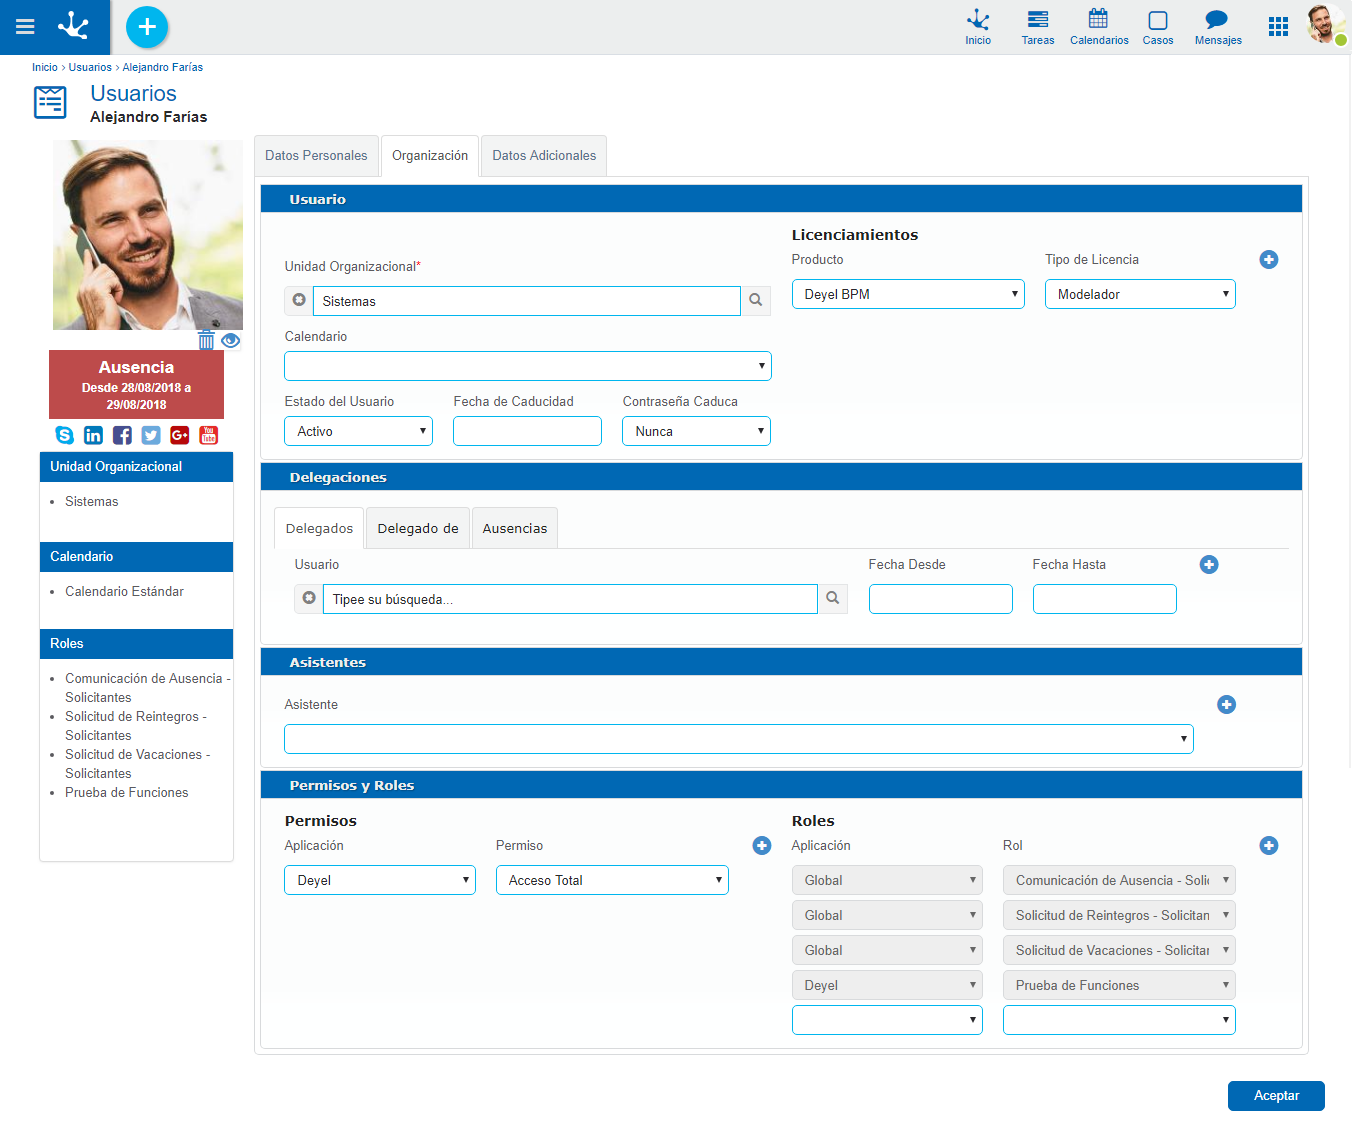Add a permission with plus icon

[x=762, y=846]
